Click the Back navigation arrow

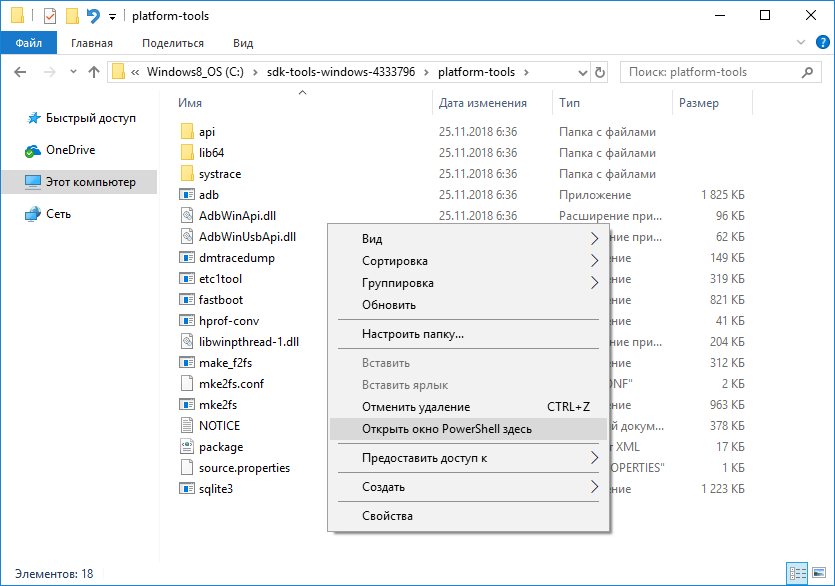point(21,72)
